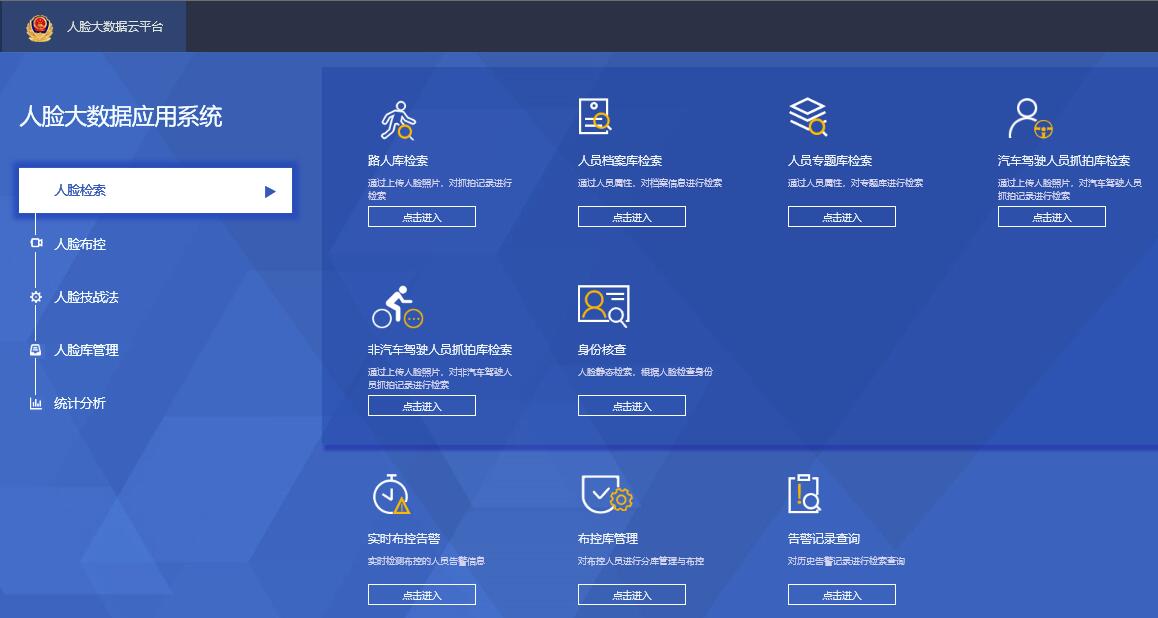Click the personnel archive search icon (人员档案库检索)
Viewport: 1158px width, 618px height.
click(595, 117)
